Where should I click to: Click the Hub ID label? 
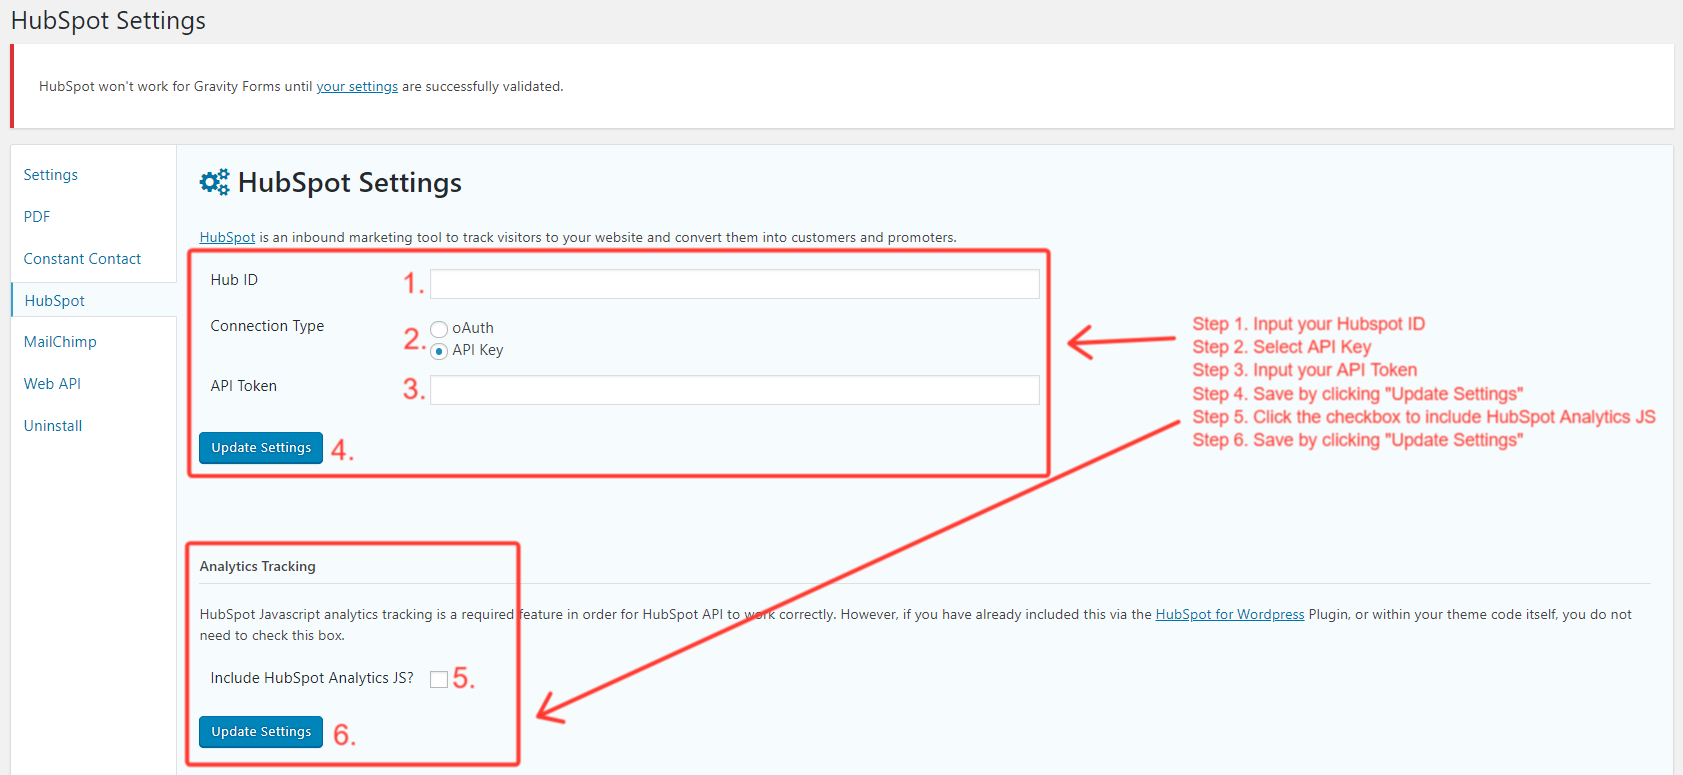coord(234,280)
